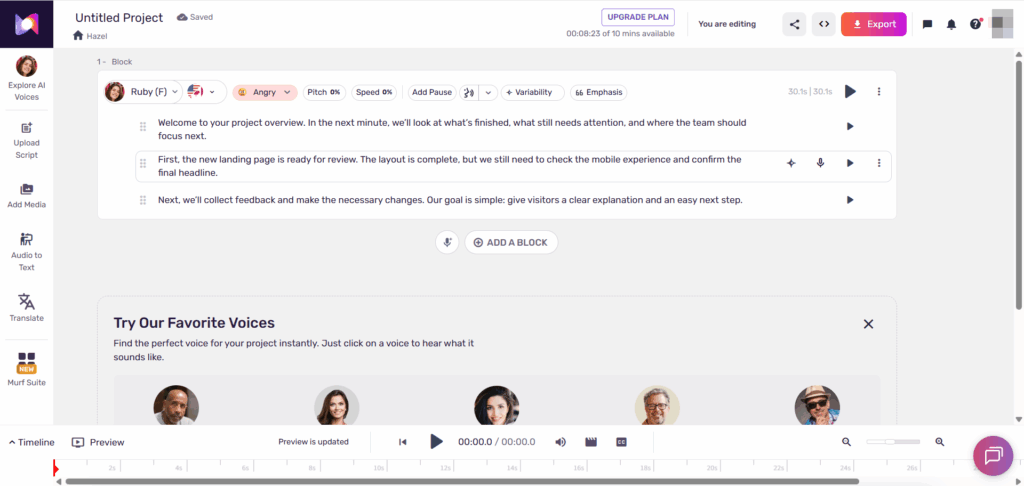The image size is (1024, 486).
Task: Click the timeline zoom slider
Action: [x=893, y=442]
